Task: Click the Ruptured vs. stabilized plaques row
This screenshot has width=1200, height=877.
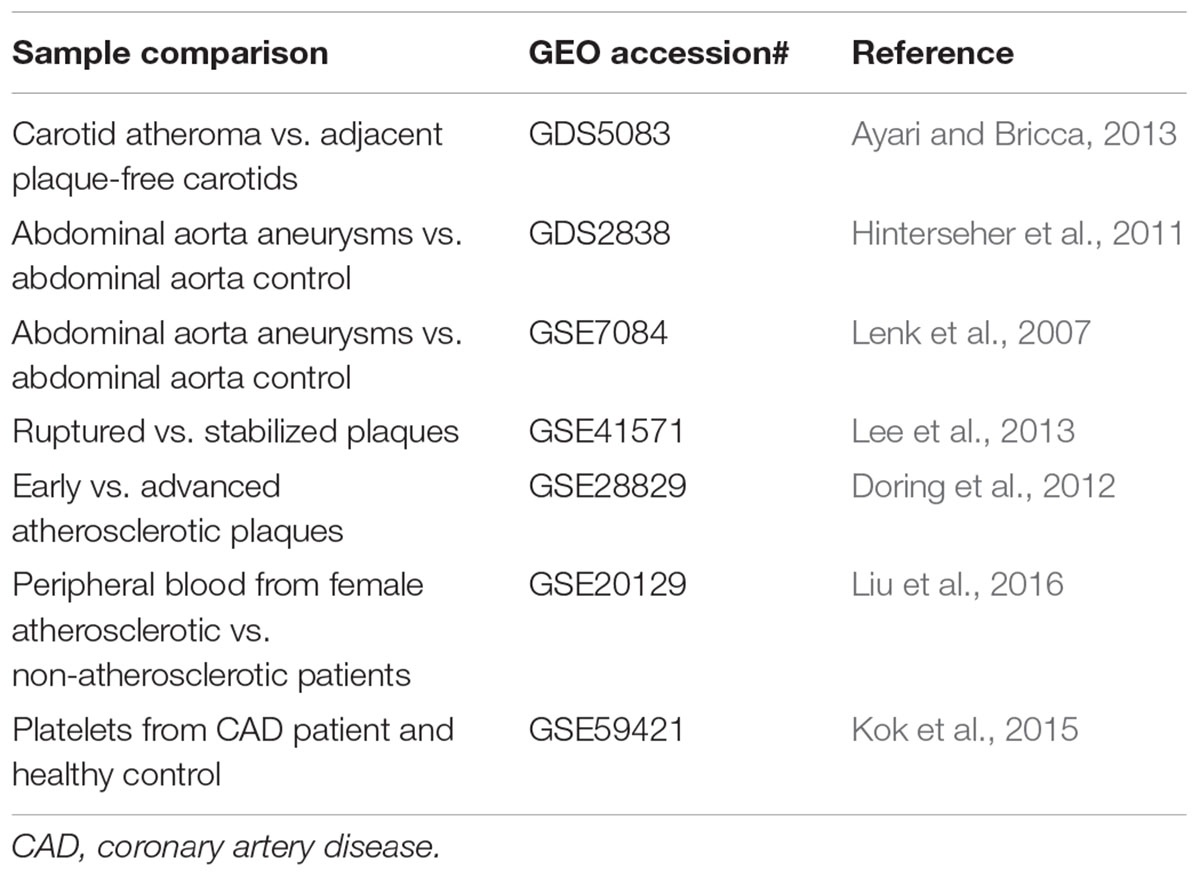Action: point(600,432)
